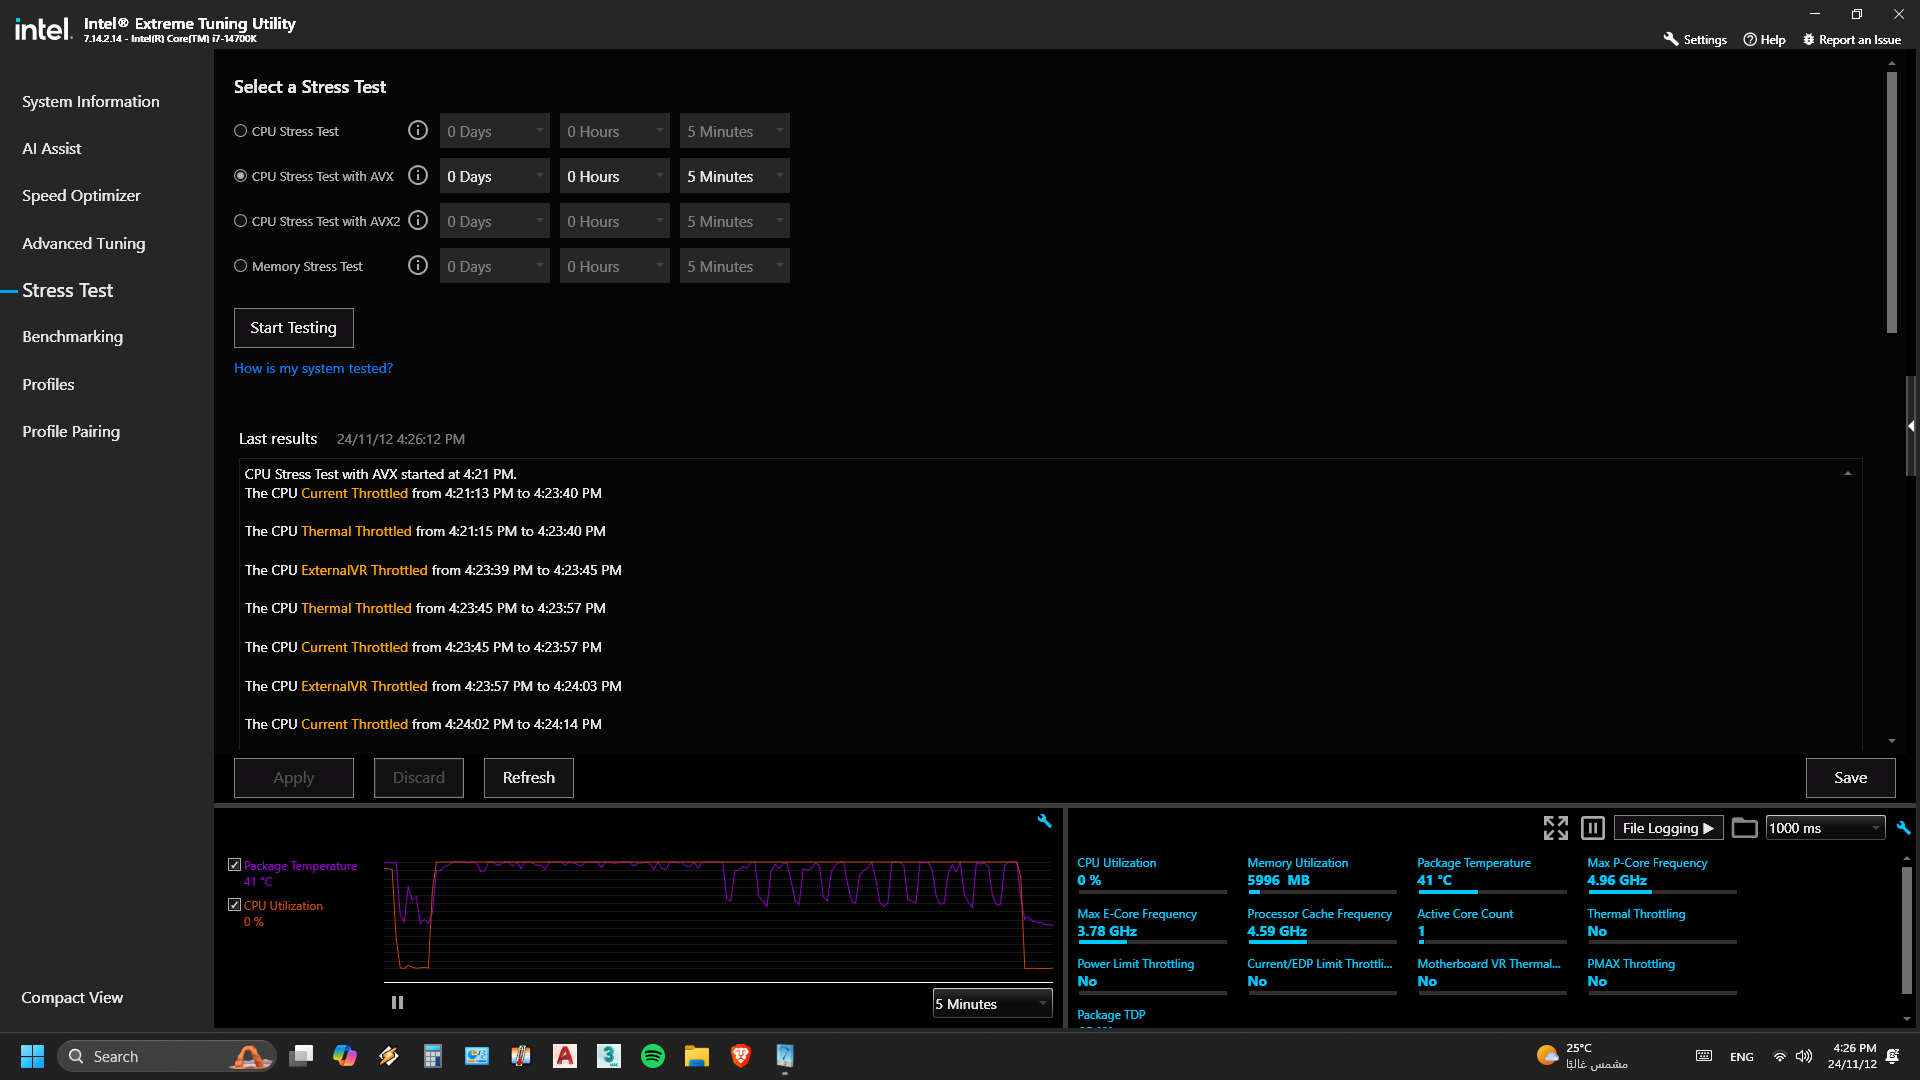Screen dimensions: 1920x1080
Task: Open Windows Start menu
Action: (x=32, y=1056)
